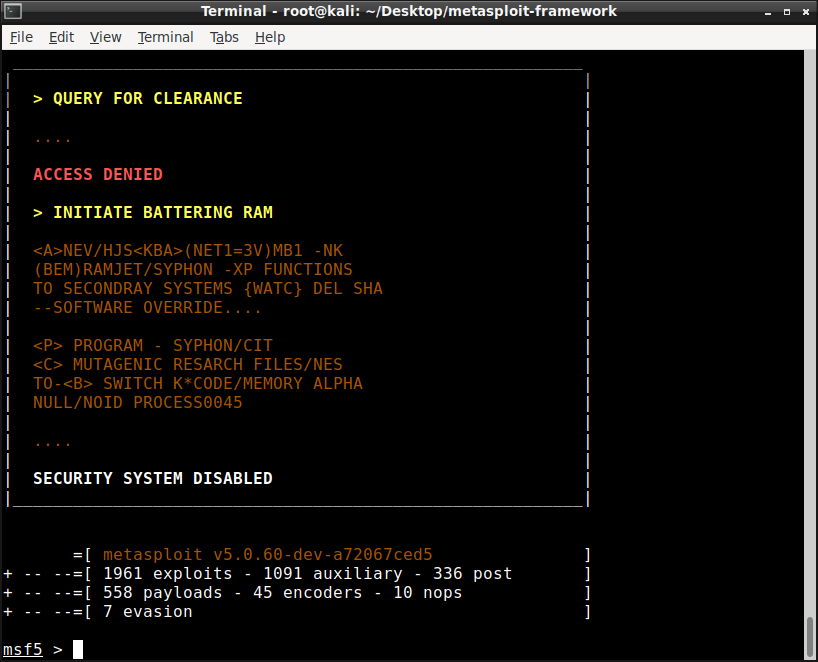Click the MUTAGENIC RESARCH FILES/NES line
Image resolution: width=818 pixels, height=662 pixels.
[188, 365]
